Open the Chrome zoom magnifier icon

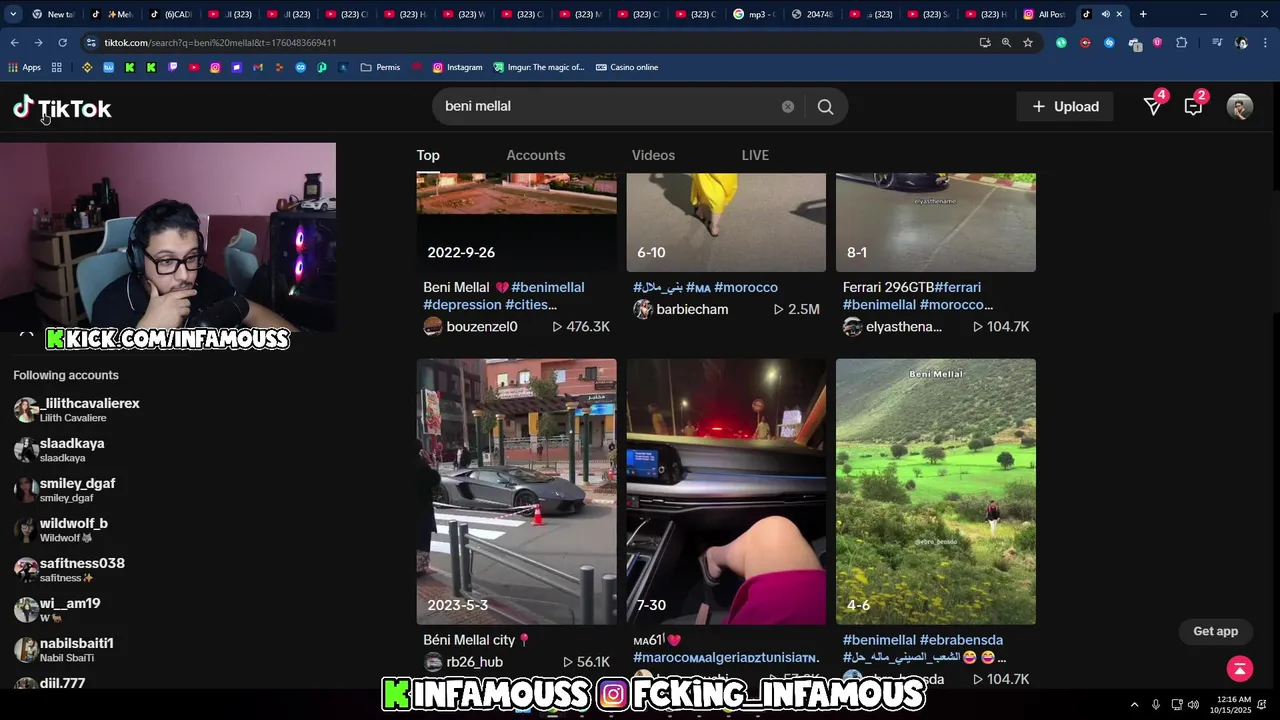tap(1006, 43)
